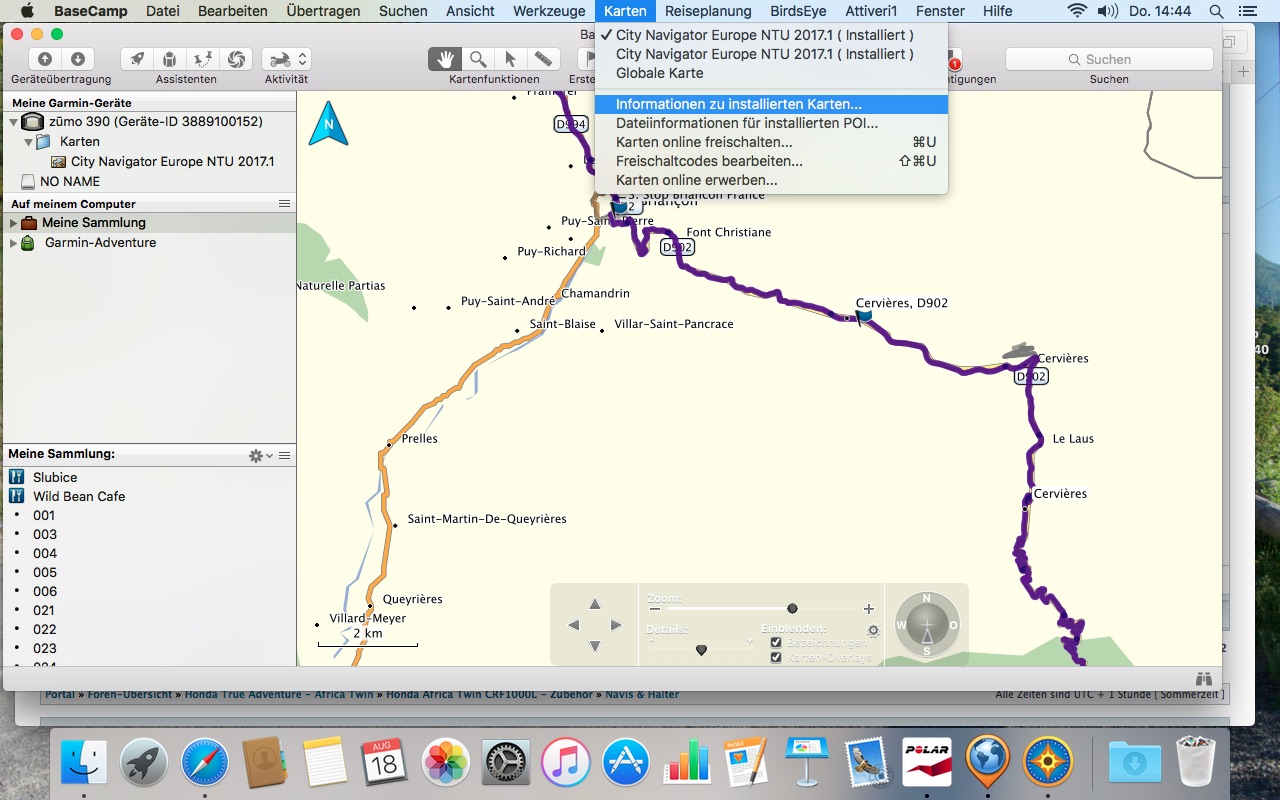Open the Reiseplanung menu
Screen dimensions: 1280x800
point(707,11)
